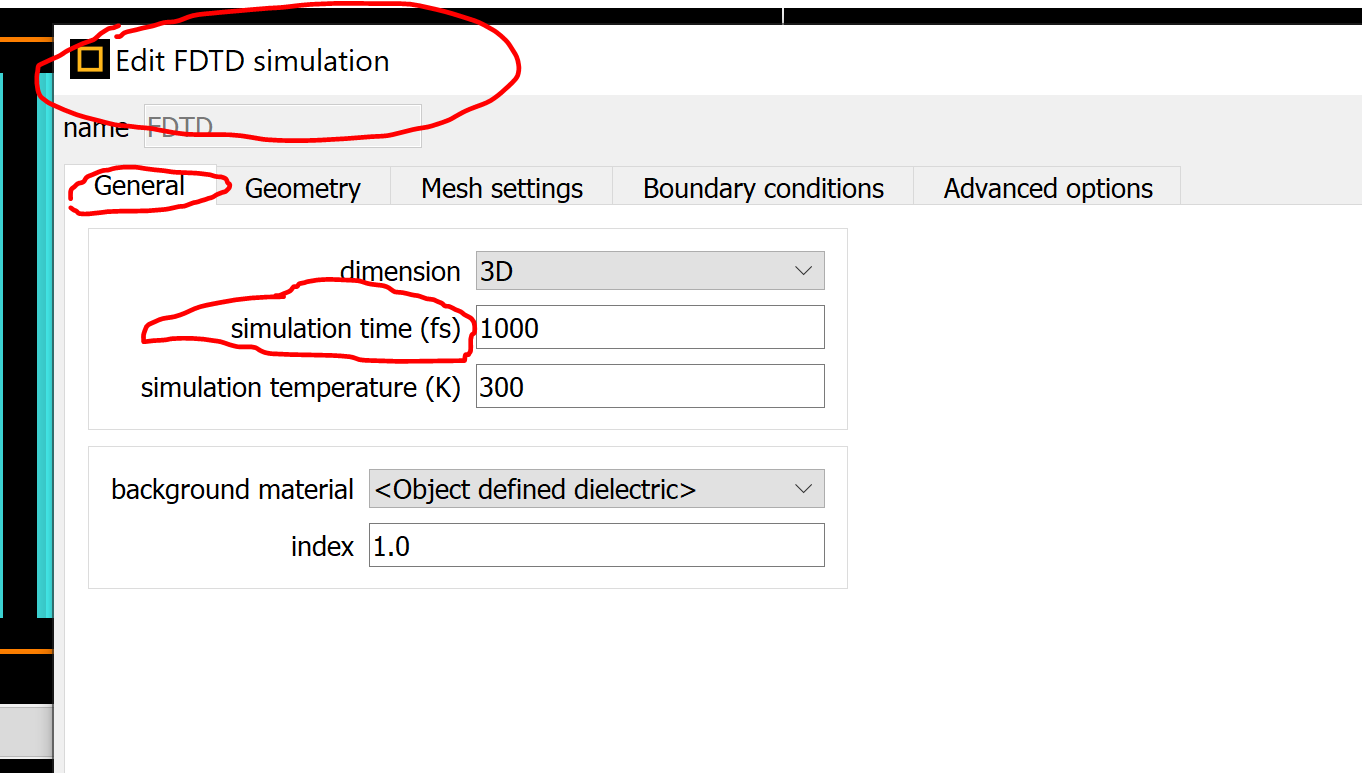
Task: Open the dimension dropdown showing 3D
Action: point(650,271)
